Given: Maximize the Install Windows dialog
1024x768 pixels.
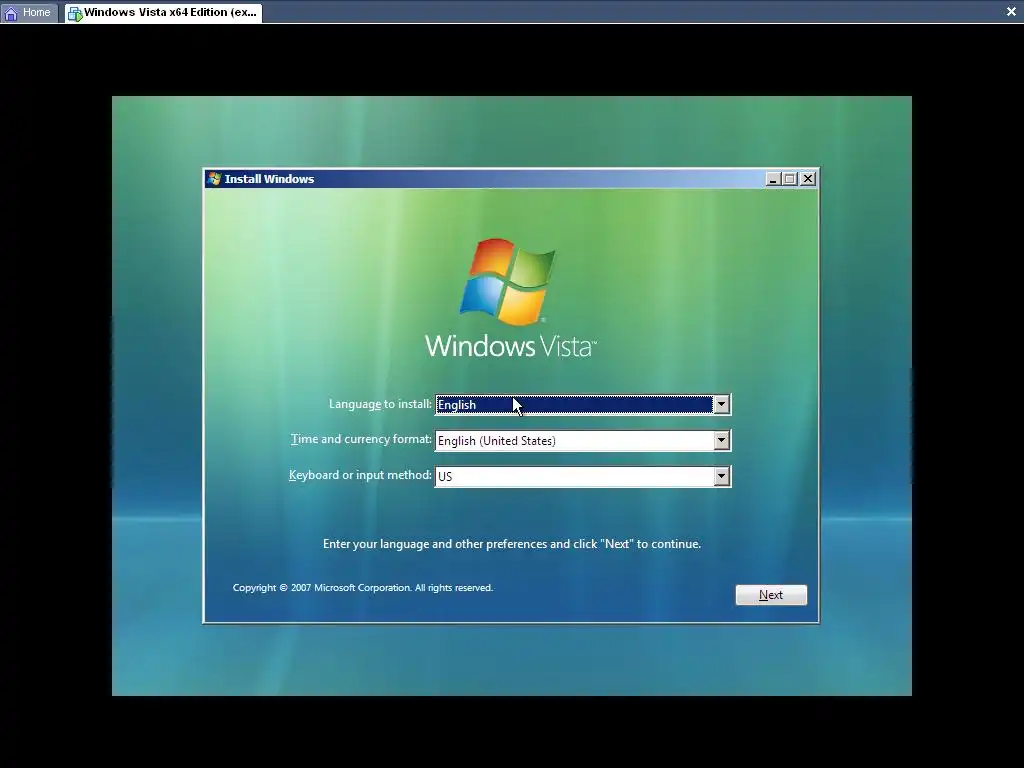Looking at the screenshot, I should [x=790, y=179].
